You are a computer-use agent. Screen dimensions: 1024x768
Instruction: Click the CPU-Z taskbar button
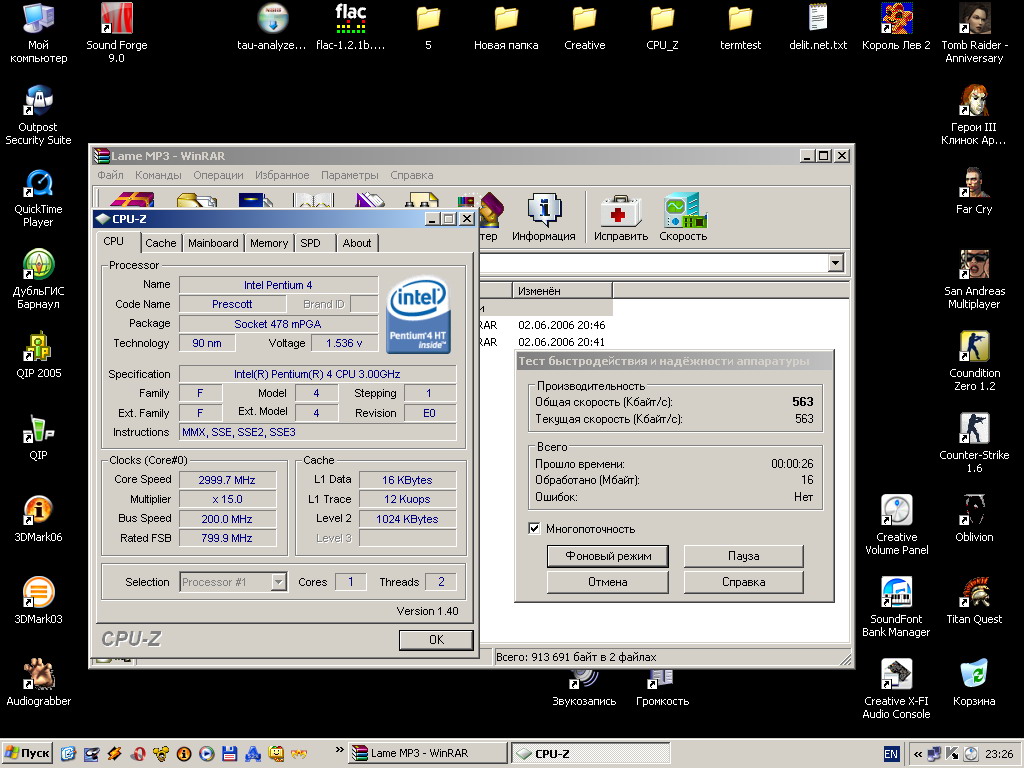coord(590,754)
